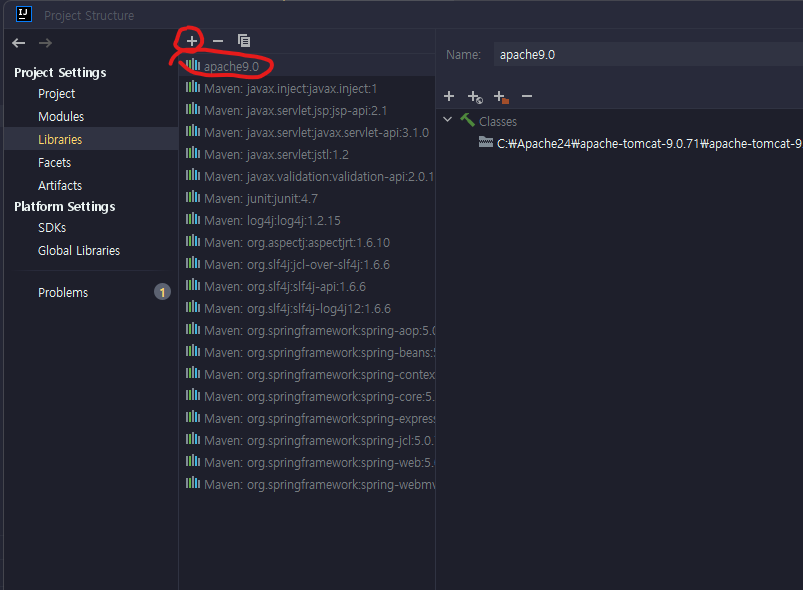Image resolution: width=803 pixels, height=590 pixels.
Task: Click library icon beside spring-web:5
Action: (x=193, y=461)
